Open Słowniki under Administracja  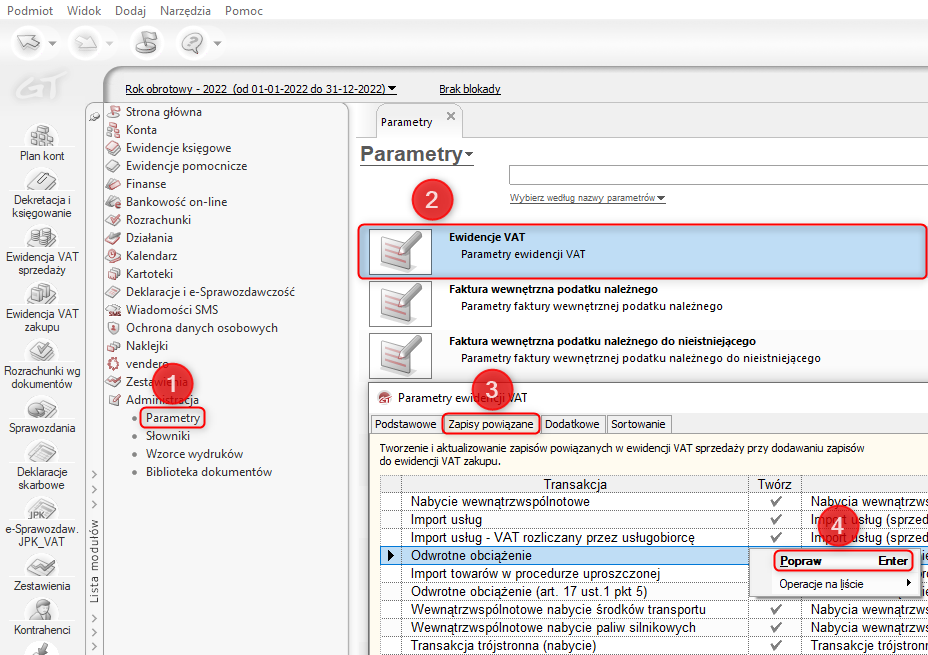pyautogui.click(x=168, y=436)
